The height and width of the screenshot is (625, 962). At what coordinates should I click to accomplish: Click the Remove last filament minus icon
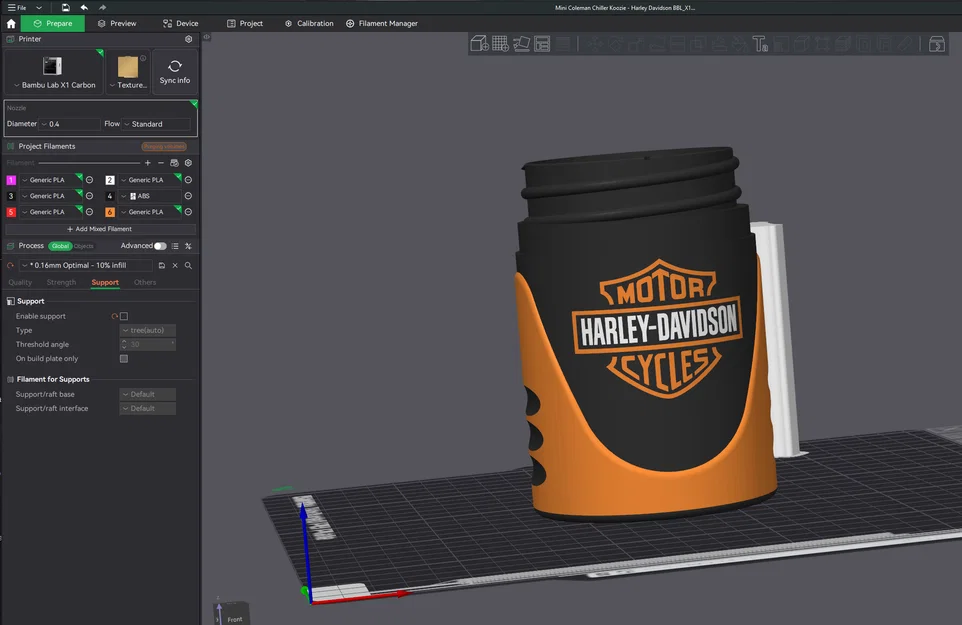coord(161,163)
